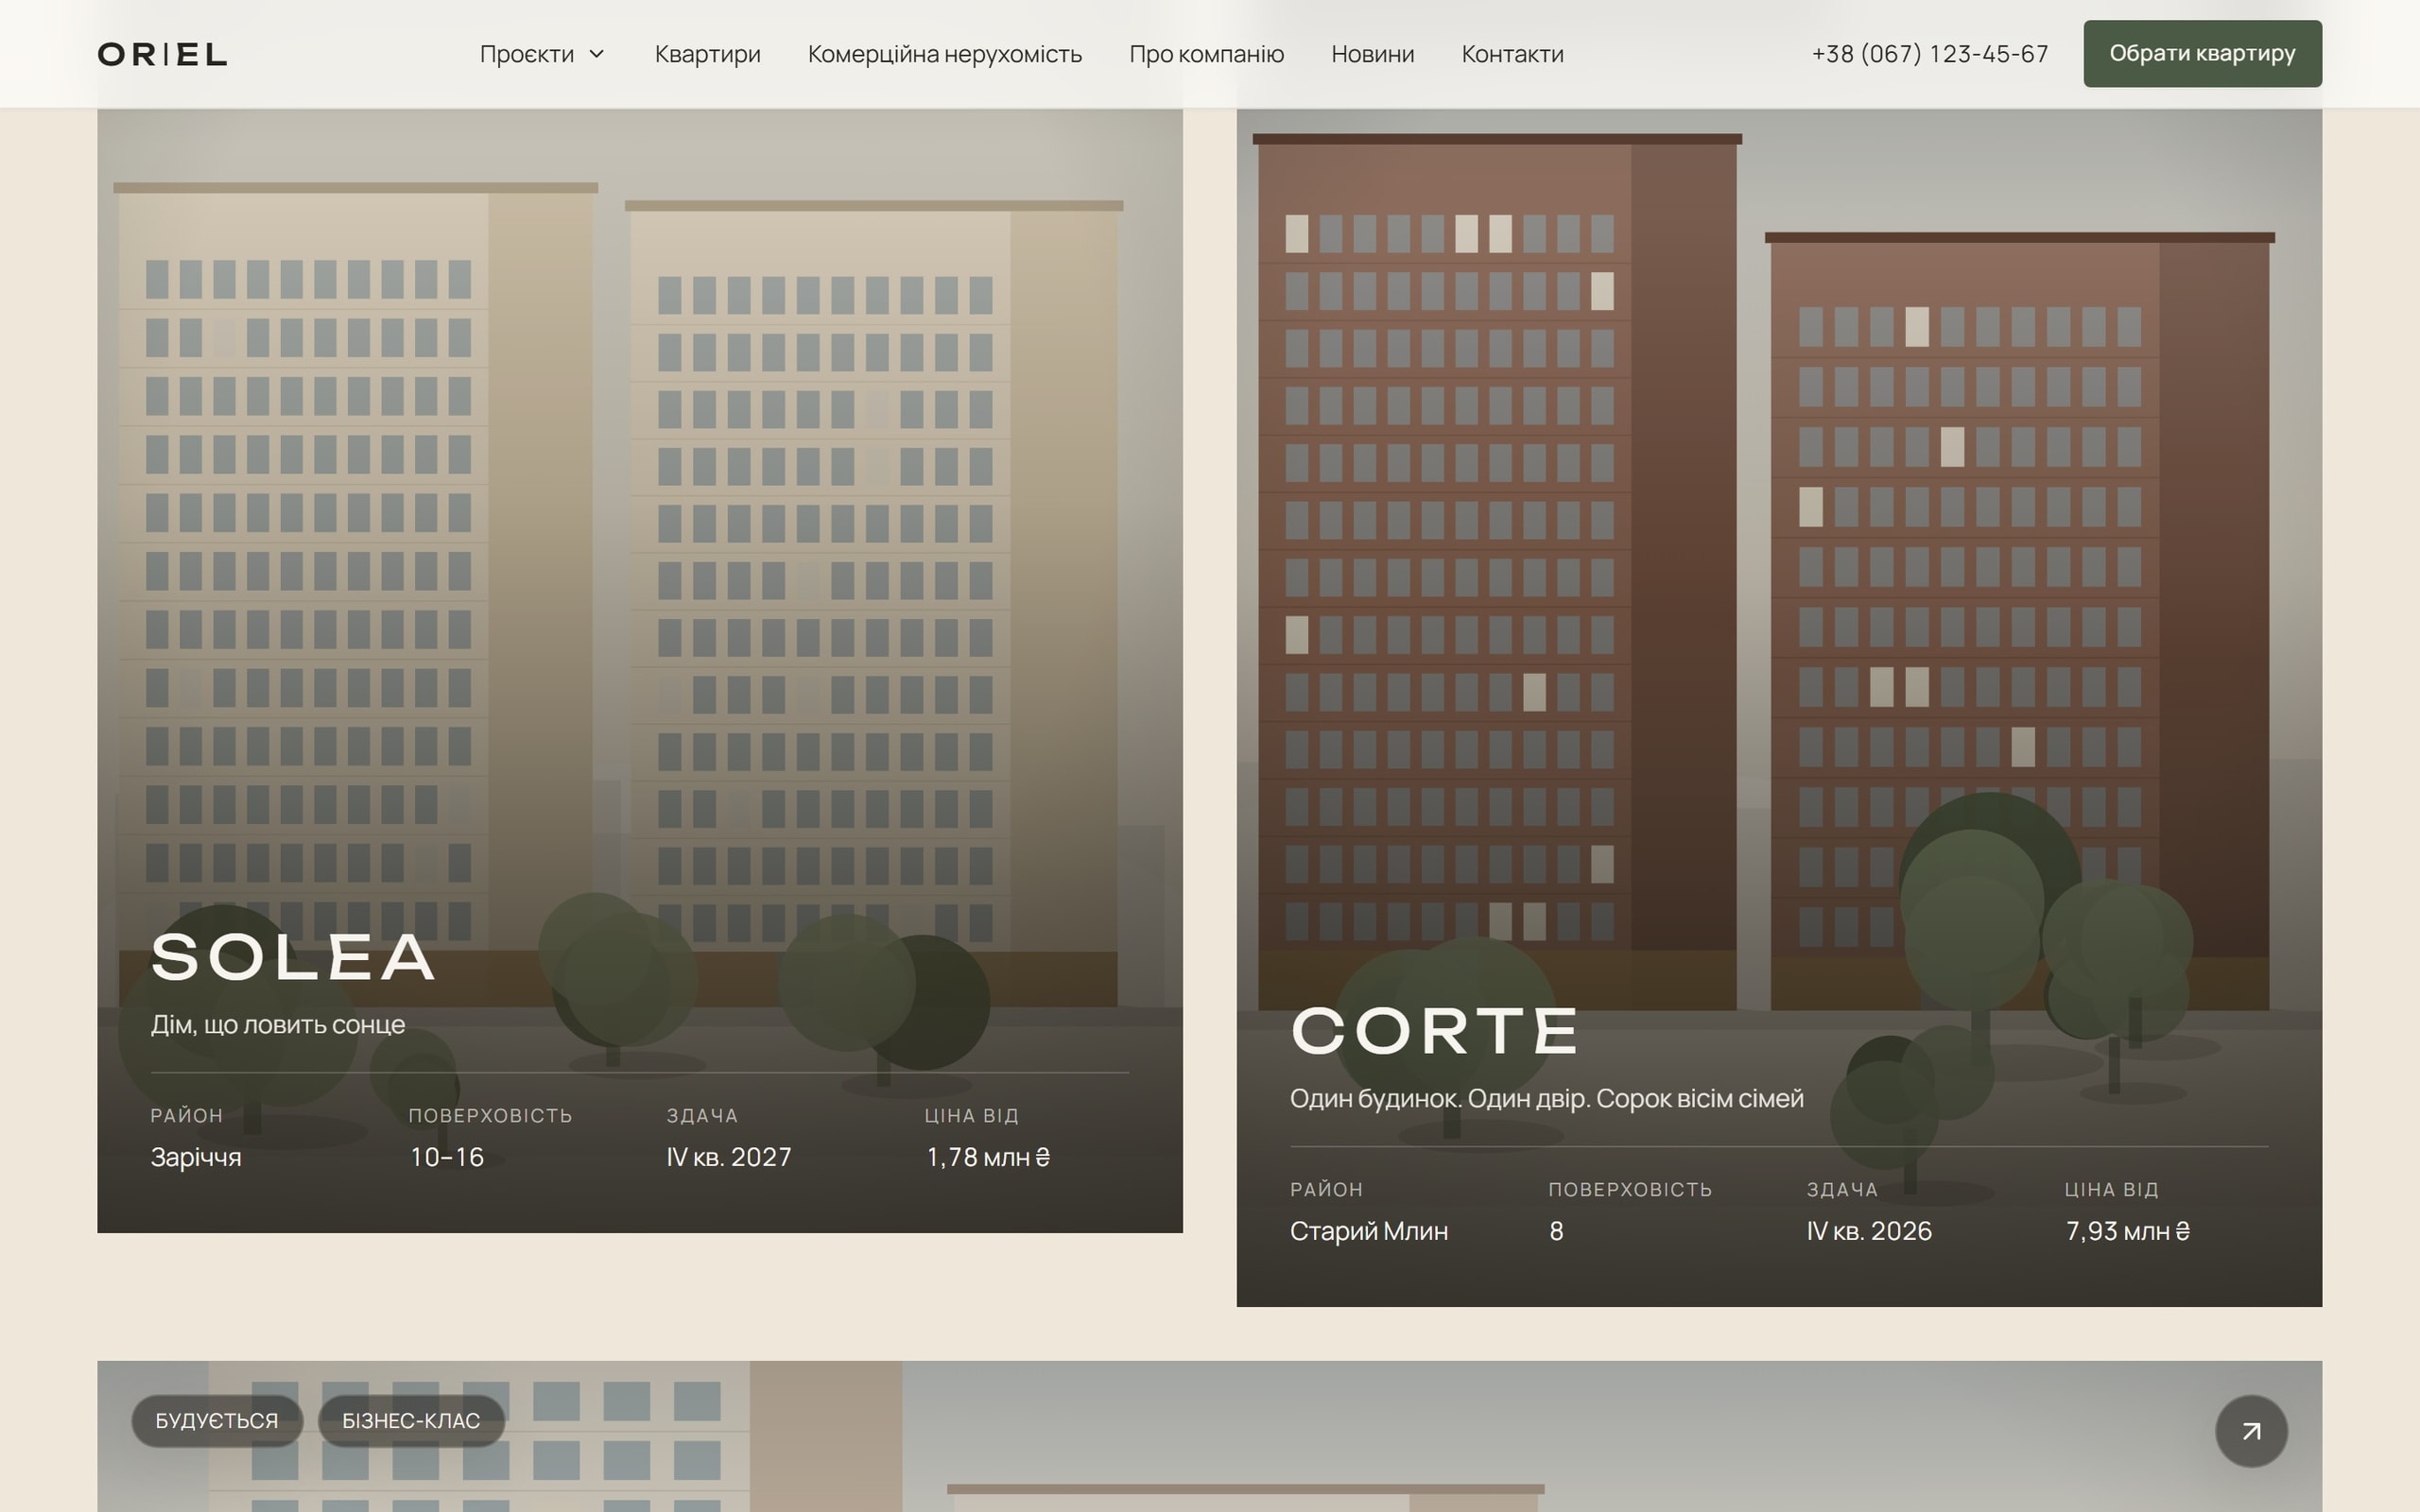Click CORTE floors value 8
The height and width of the screenshot is (1512, 2420).
(1556, 1231)
